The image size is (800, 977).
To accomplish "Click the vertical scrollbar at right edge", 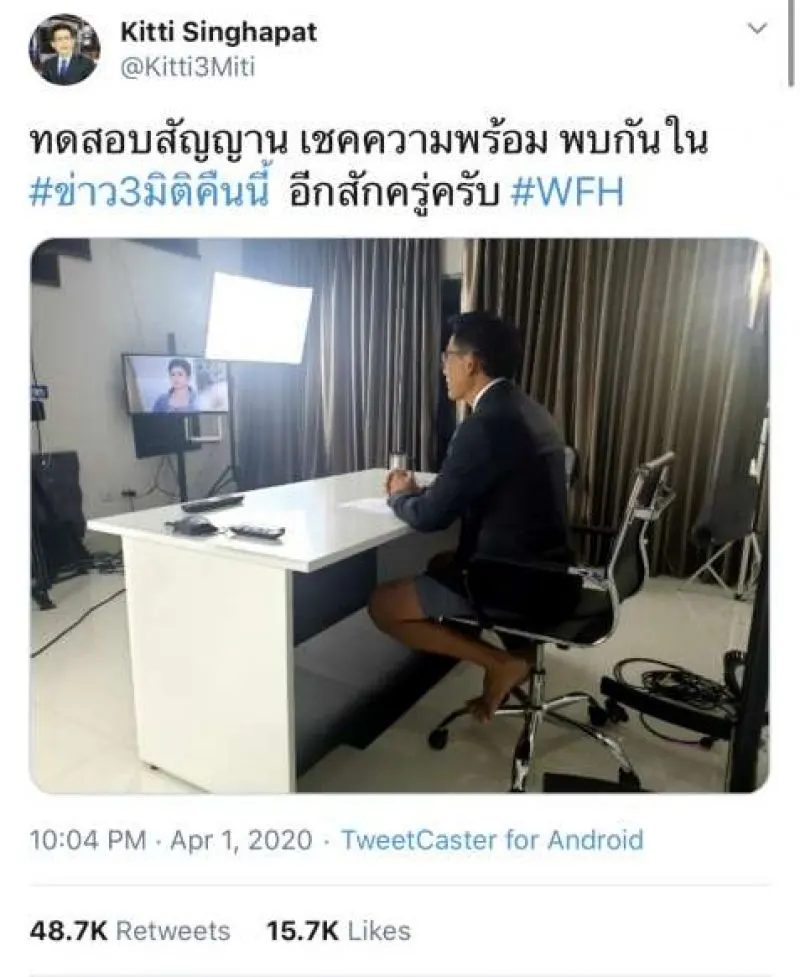I will (x=792, y=46).
